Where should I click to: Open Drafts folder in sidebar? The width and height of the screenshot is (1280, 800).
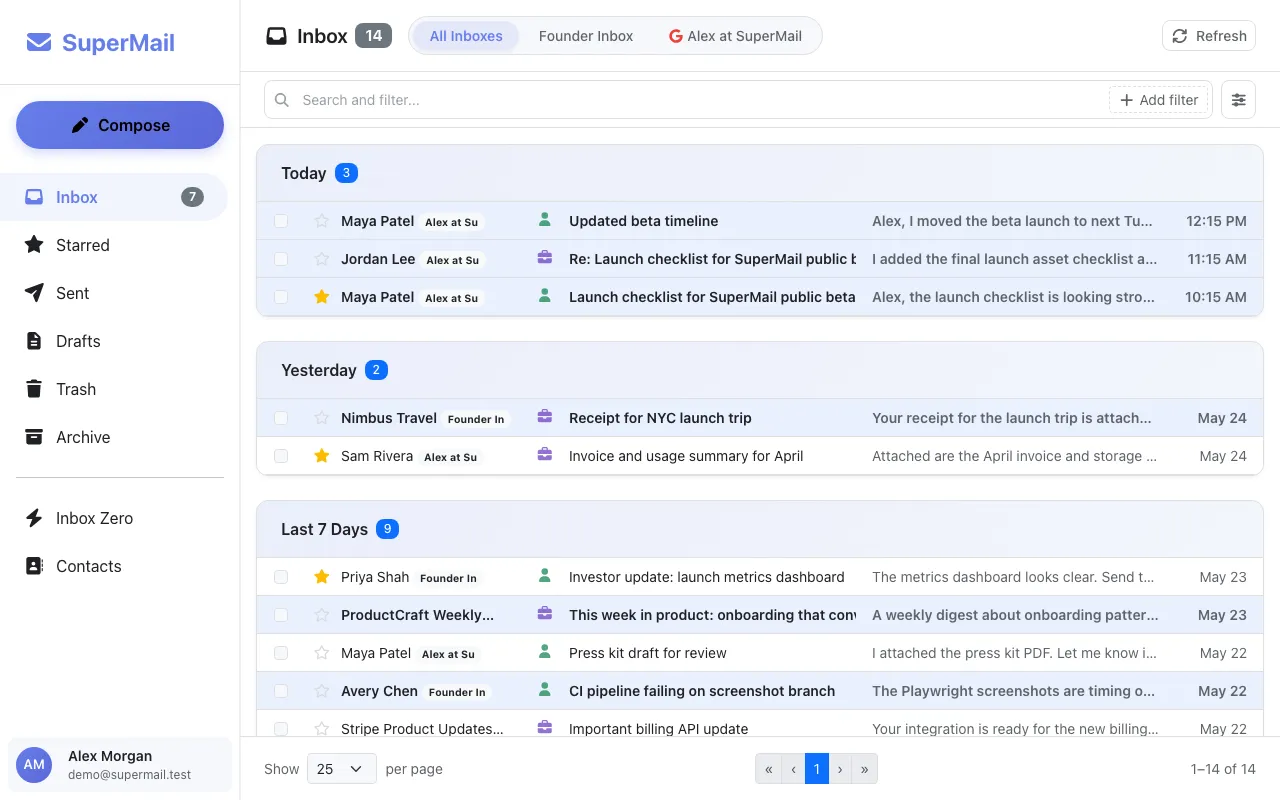[114, 341]
